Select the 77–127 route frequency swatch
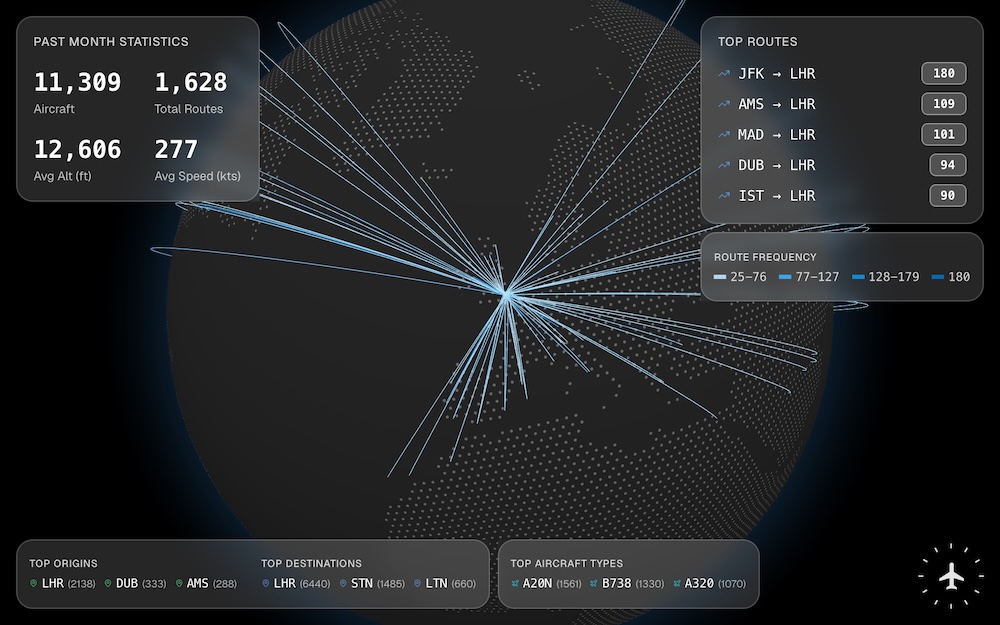The height and width of the screenshot is (625, 1000). pyautogui.click(x=785, y=277)
